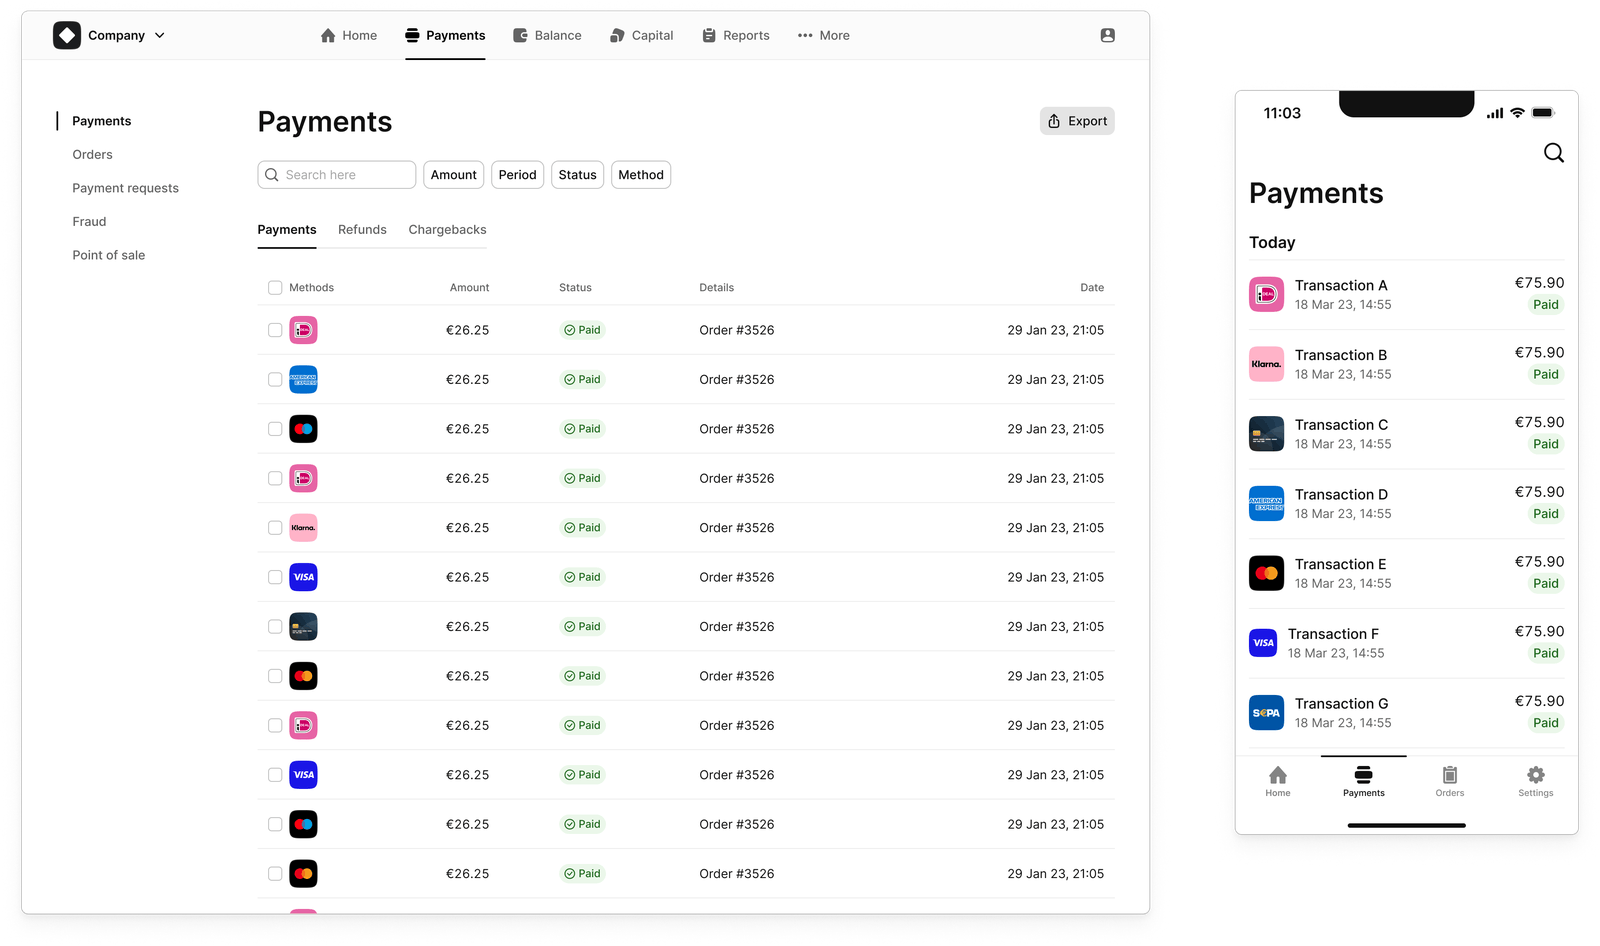Open the Status filter dropdown
The width and height of the screenshot is (1600, 946).
577,175
